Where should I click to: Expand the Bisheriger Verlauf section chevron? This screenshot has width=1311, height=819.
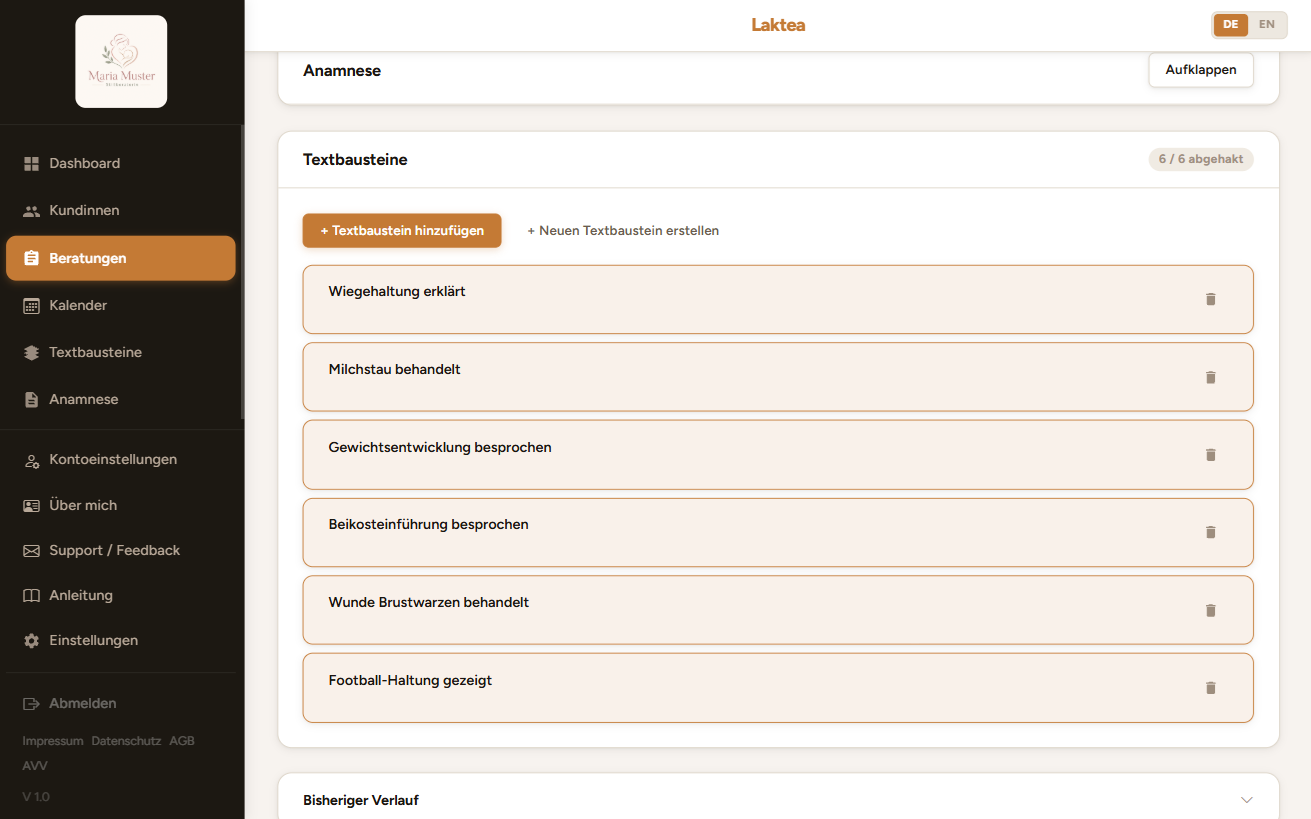[x=1246, y=800]
